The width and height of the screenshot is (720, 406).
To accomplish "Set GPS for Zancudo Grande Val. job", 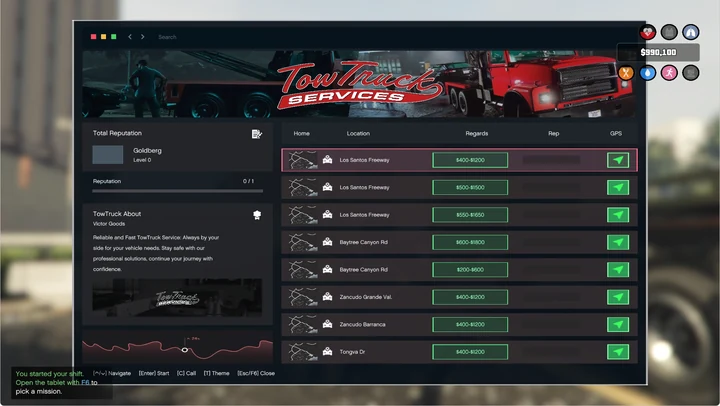I will (x=618, y=297).
